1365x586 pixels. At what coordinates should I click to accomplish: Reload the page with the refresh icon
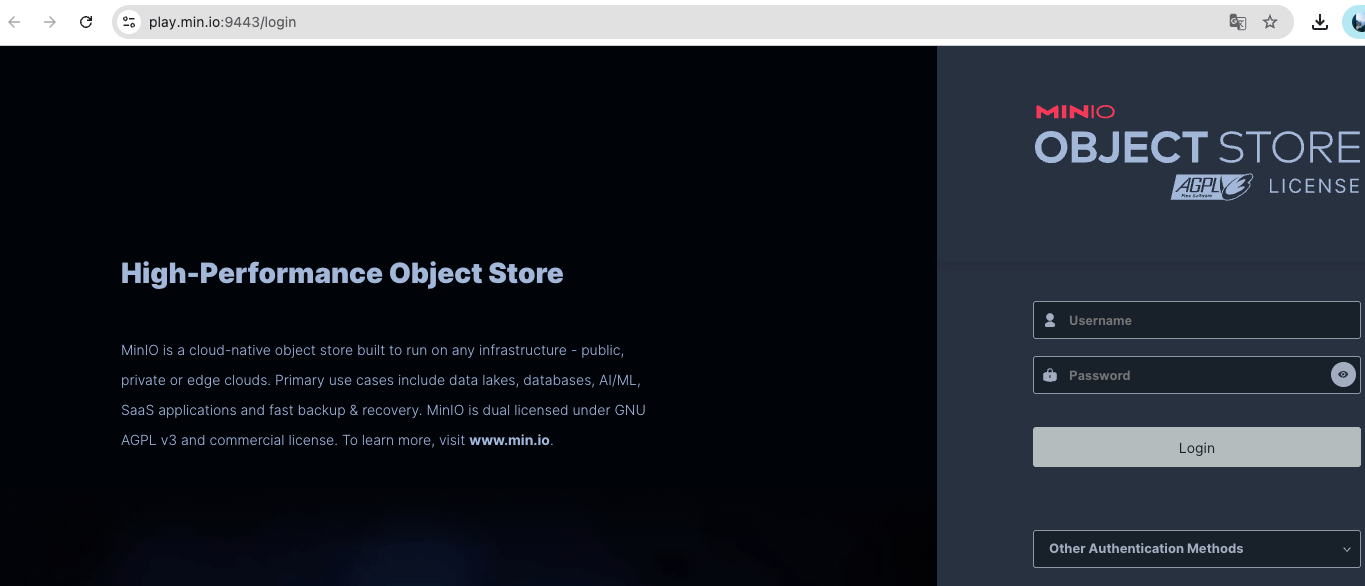(x=86, y=22)
